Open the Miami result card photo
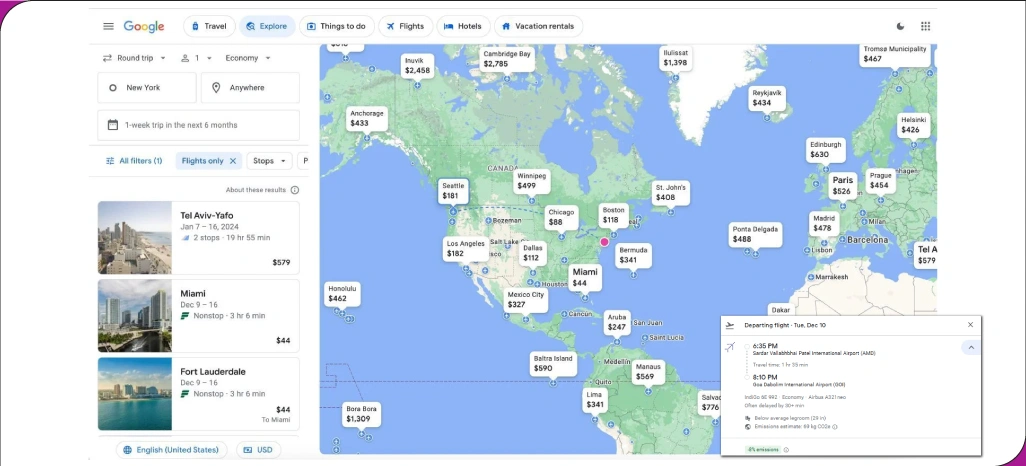Image resolution: width=1026 pixels, height=466 pixels. [135, 316]
